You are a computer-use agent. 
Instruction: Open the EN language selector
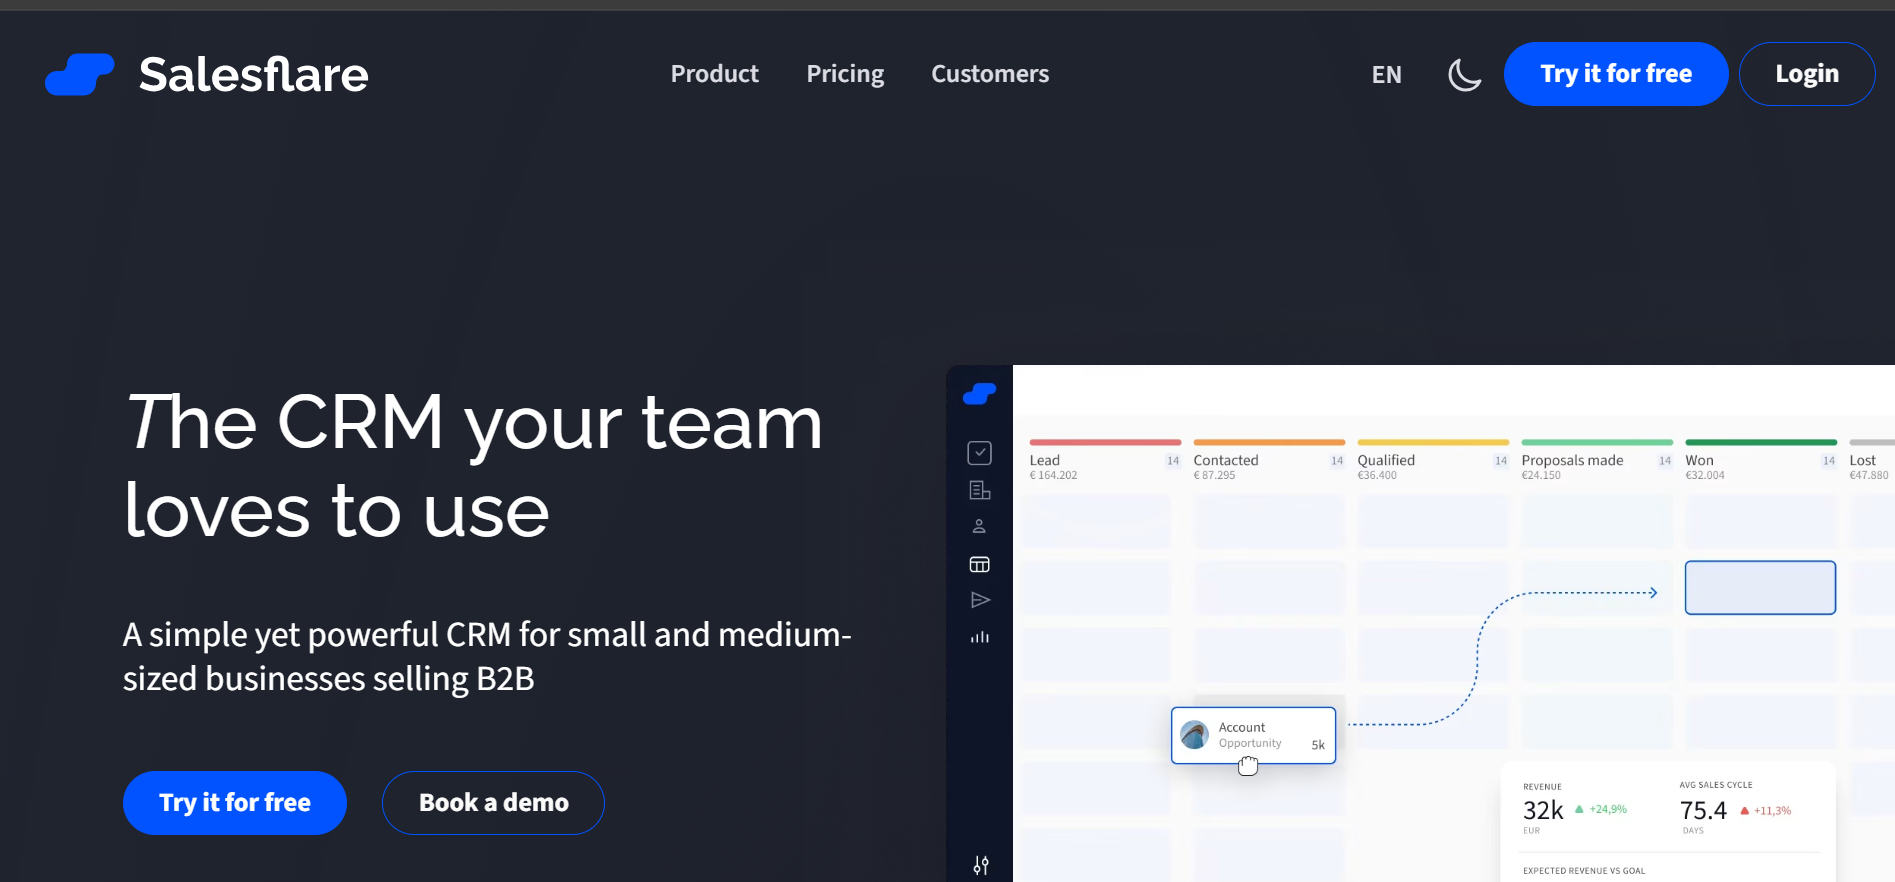click(1386, 75)
